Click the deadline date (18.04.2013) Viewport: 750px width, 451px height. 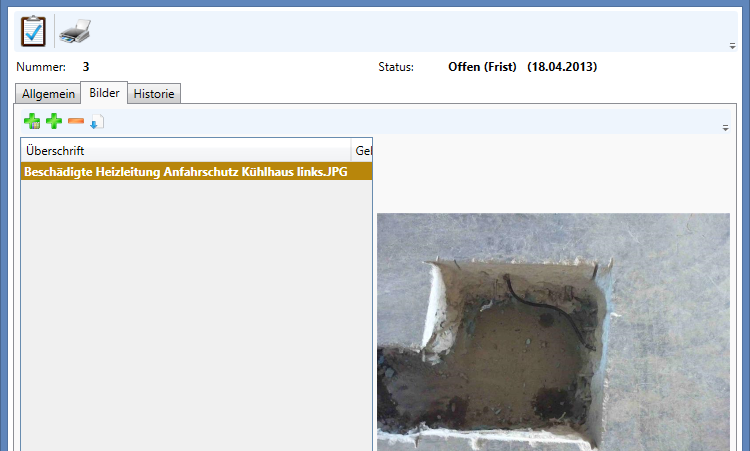562,67
